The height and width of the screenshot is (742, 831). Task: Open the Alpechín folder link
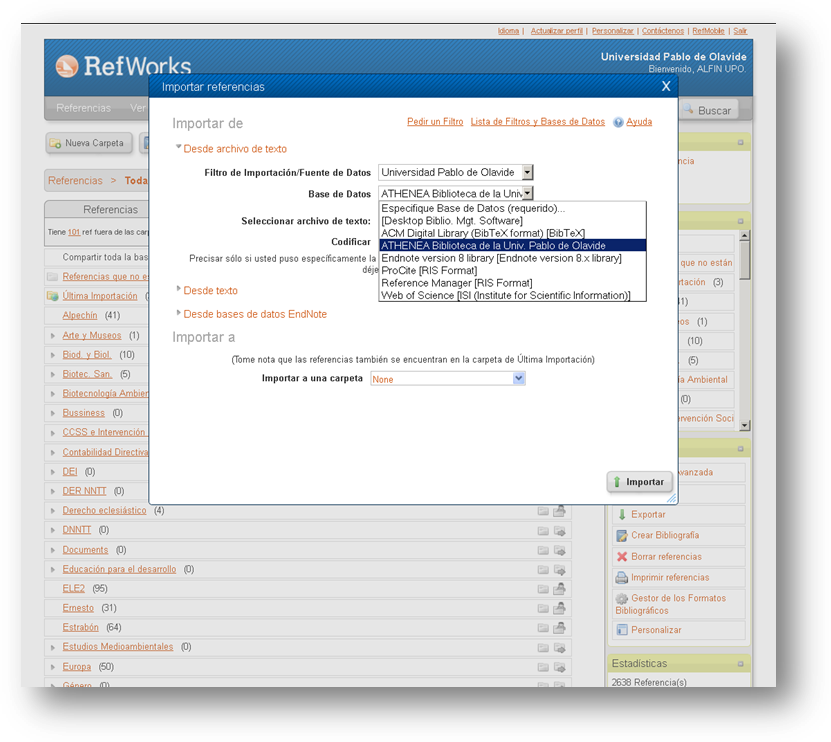click(x=79, y=315)
